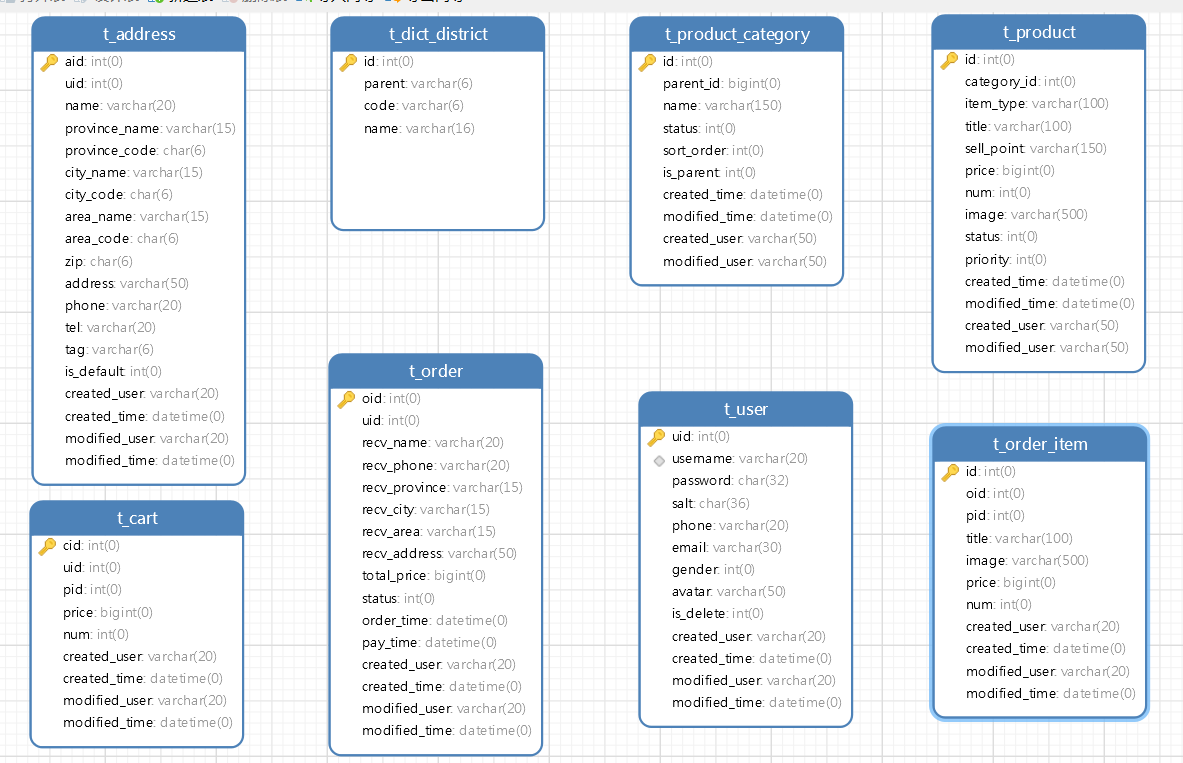Select the priority field in t_product
This screenshot has height=763, width=1183.
click(1006, 259)
